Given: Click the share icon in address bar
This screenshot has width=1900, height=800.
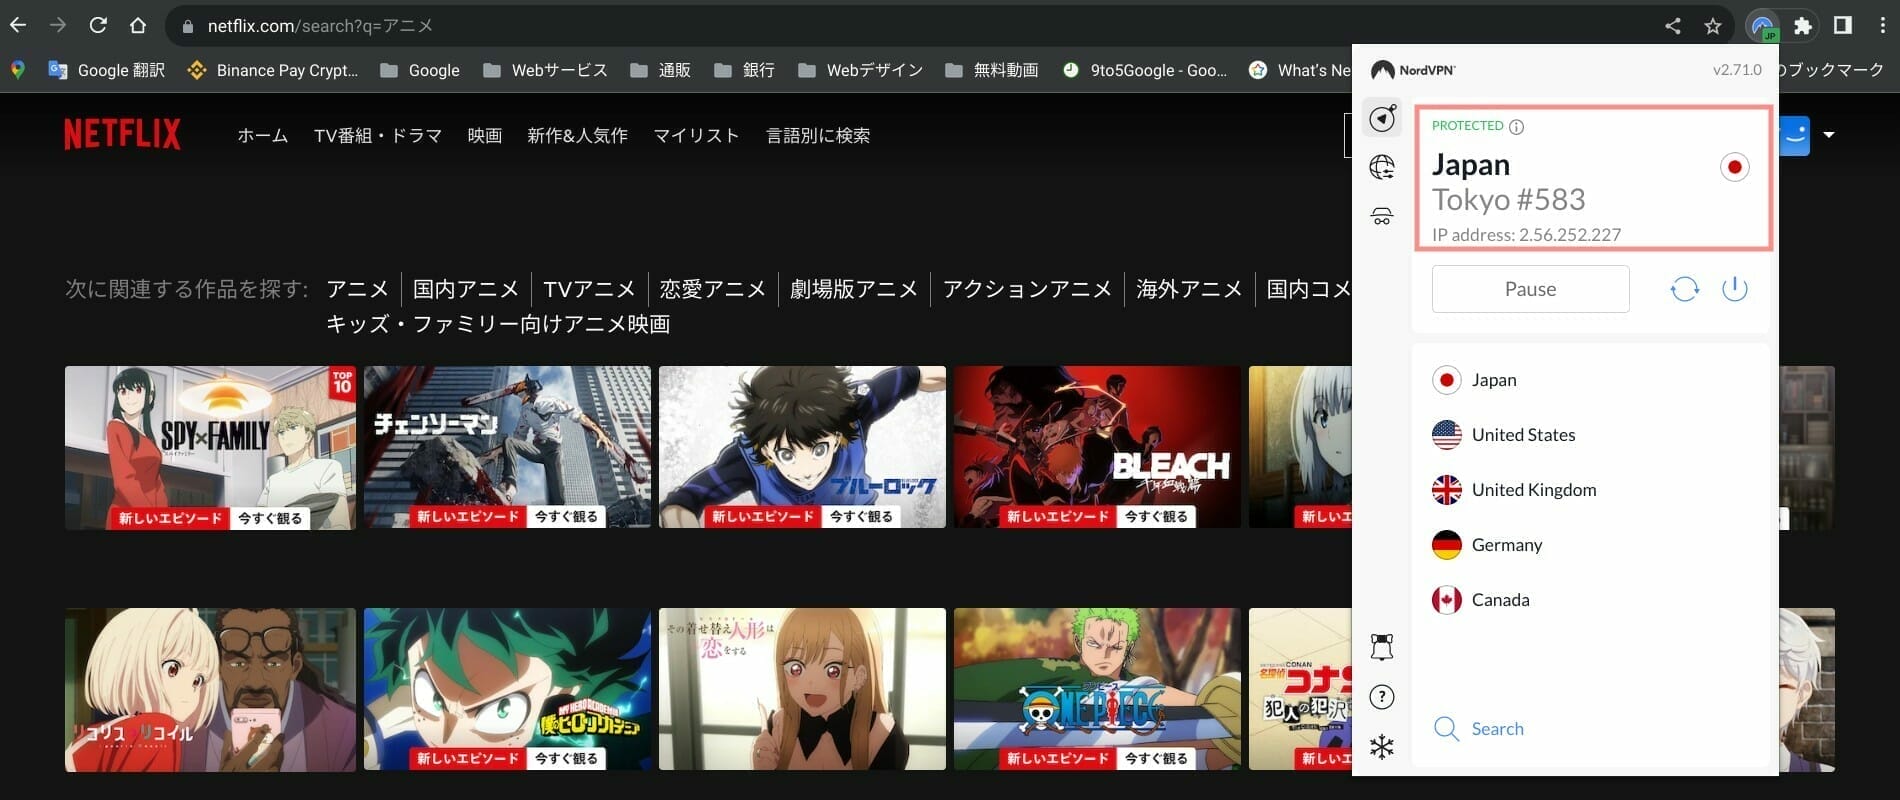Looking at the screenshot, I should coord(1673,26).
